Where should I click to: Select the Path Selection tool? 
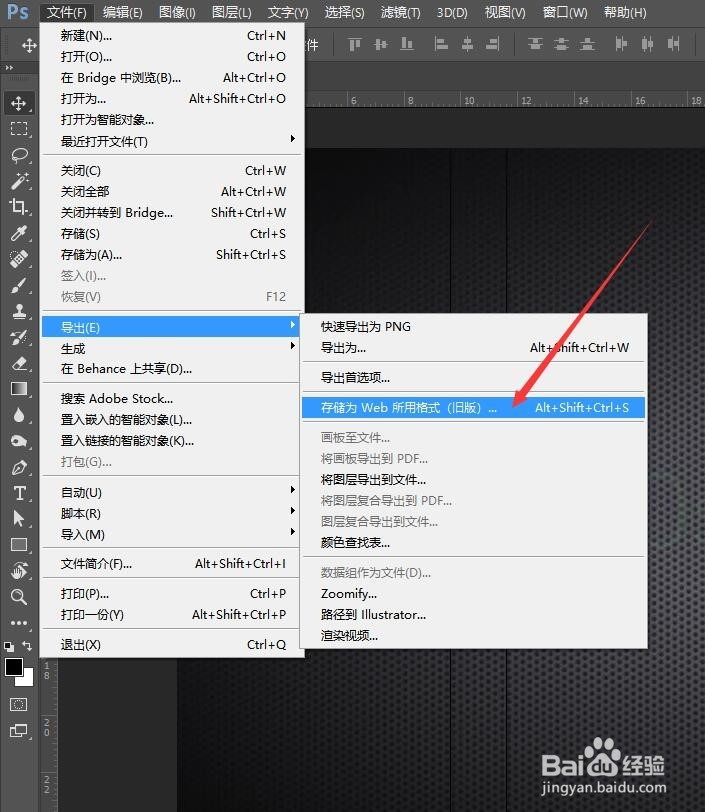coord(19,518)
